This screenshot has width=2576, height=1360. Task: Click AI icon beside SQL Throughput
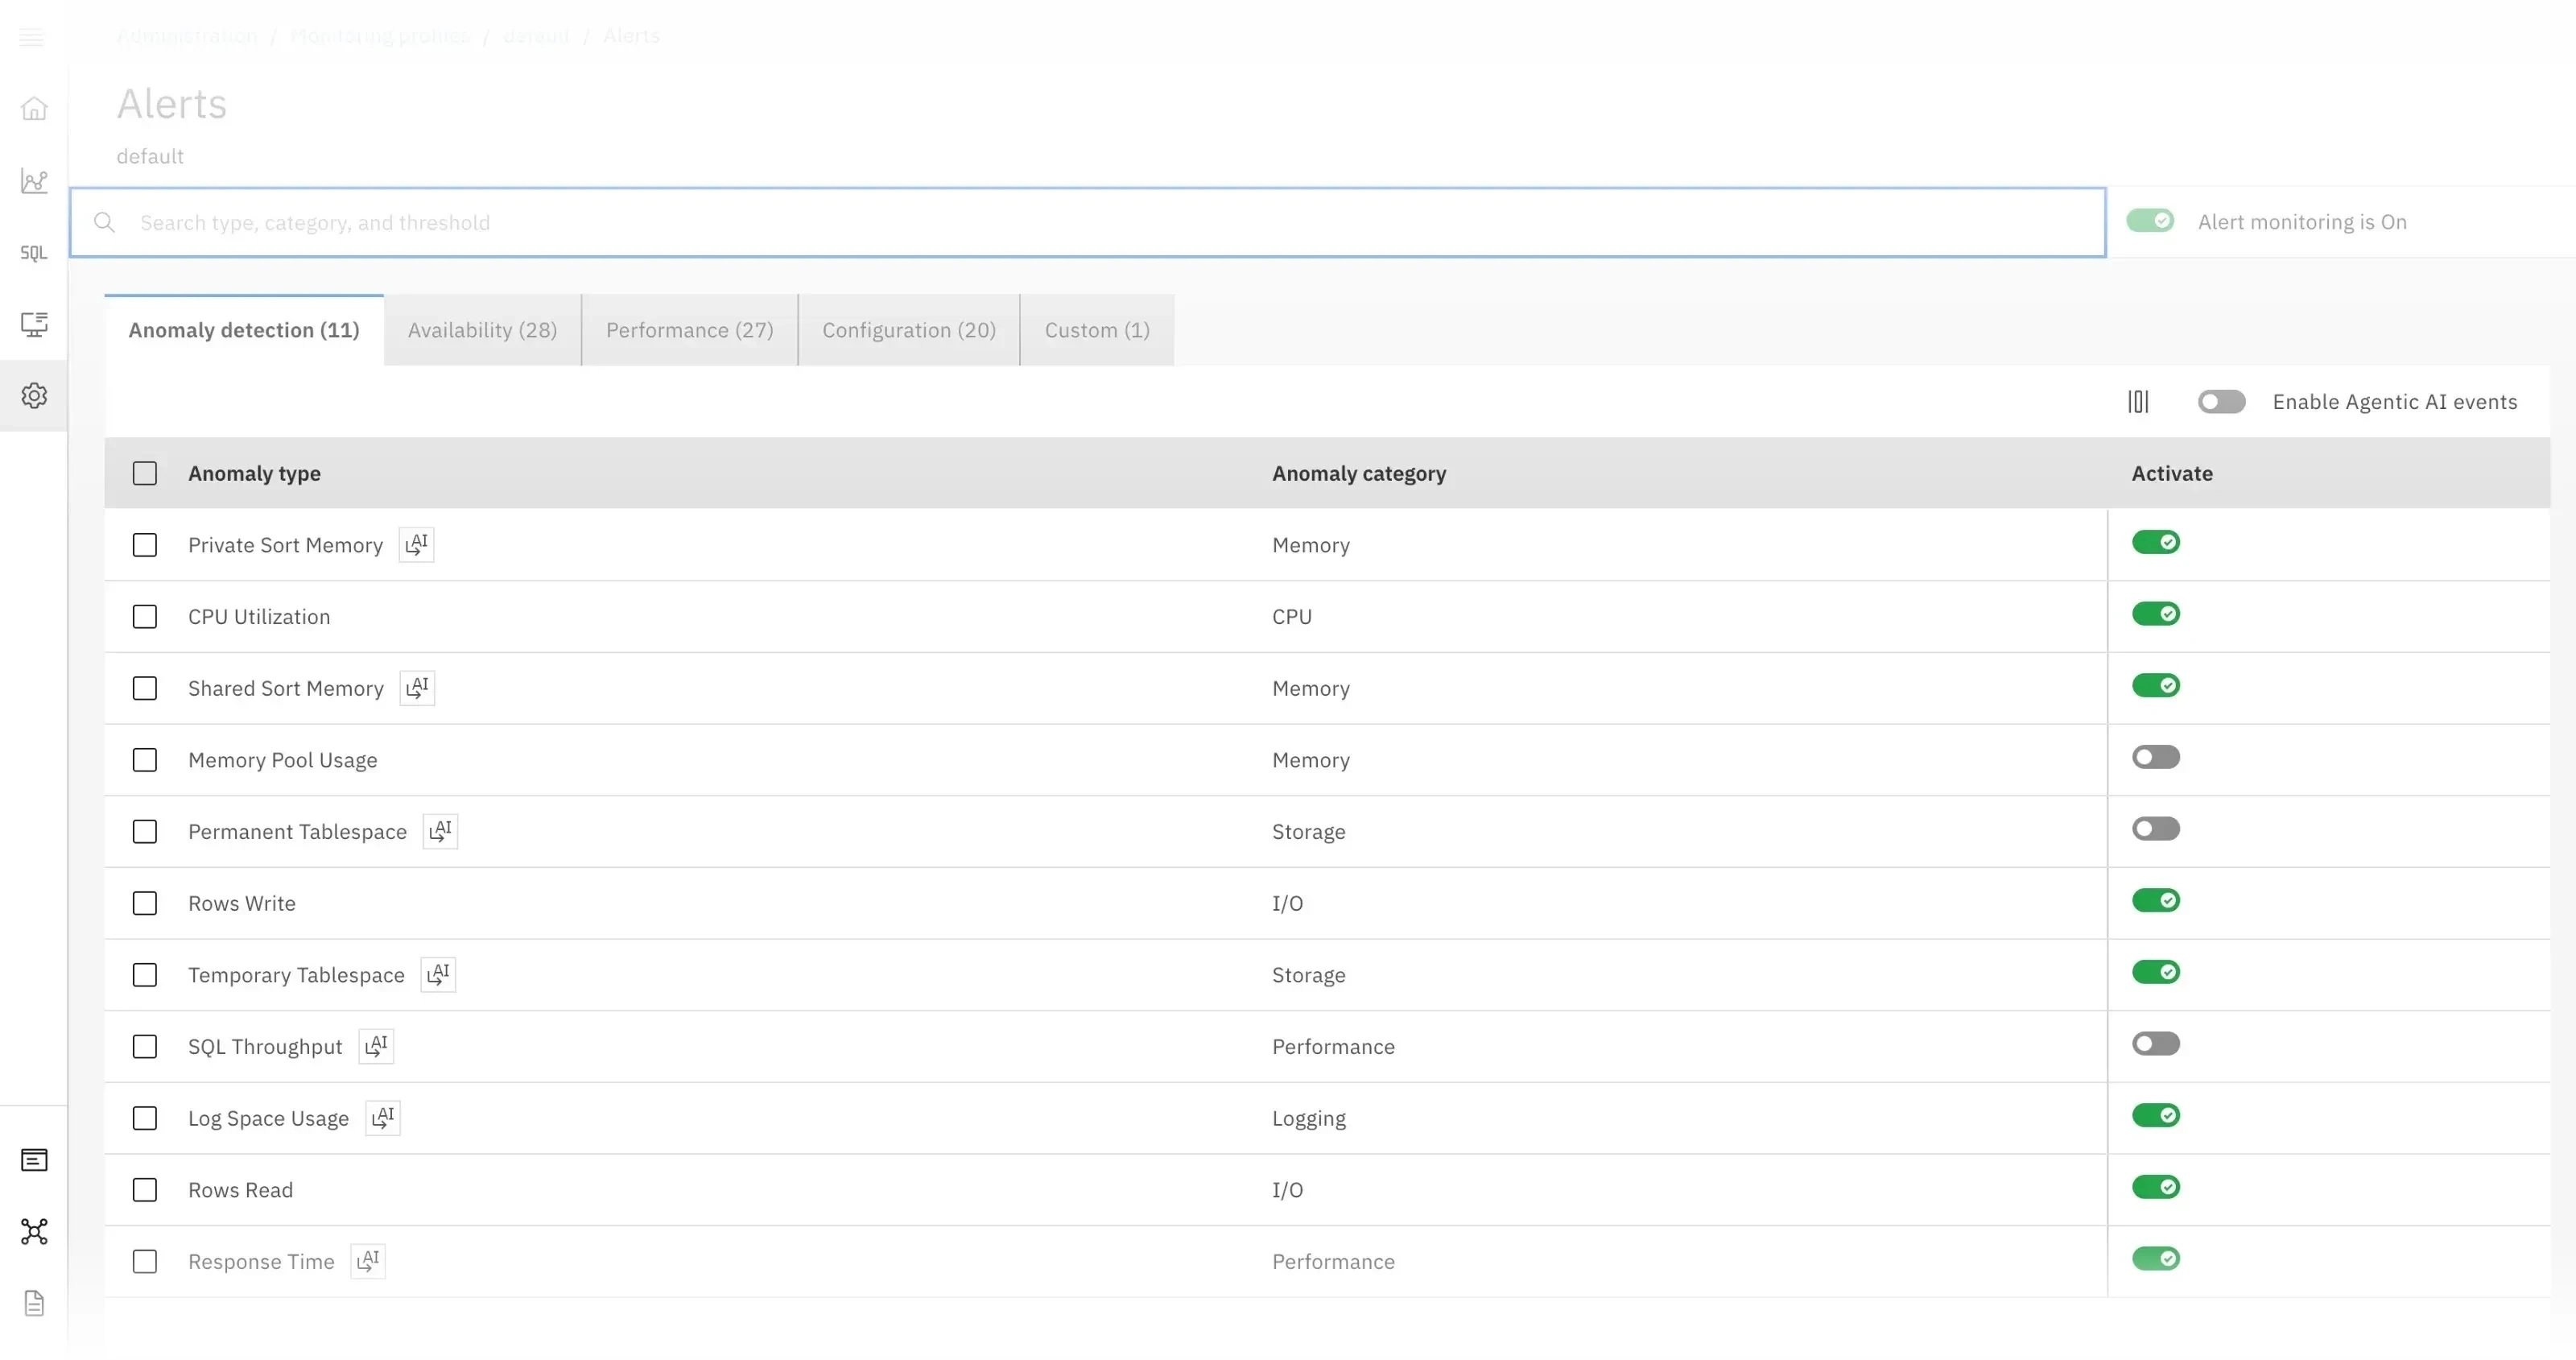(x=376, y=1047)
